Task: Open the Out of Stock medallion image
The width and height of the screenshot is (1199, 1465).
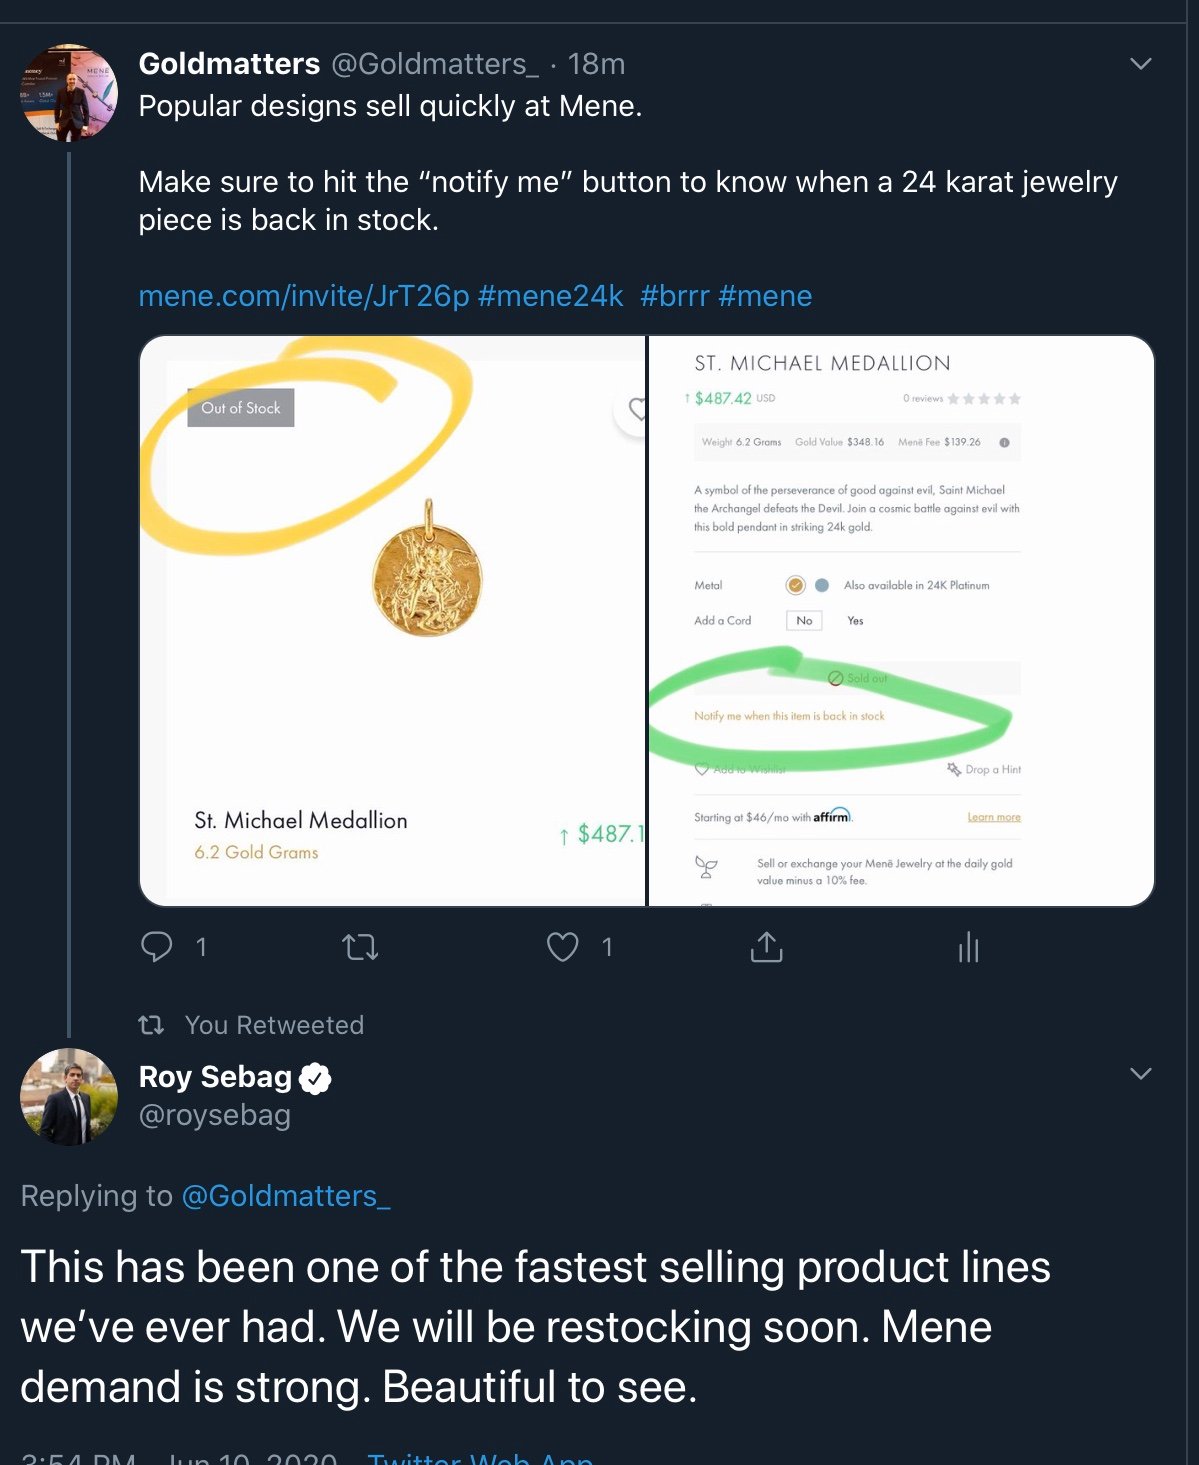Action: [x=393, y=621]
